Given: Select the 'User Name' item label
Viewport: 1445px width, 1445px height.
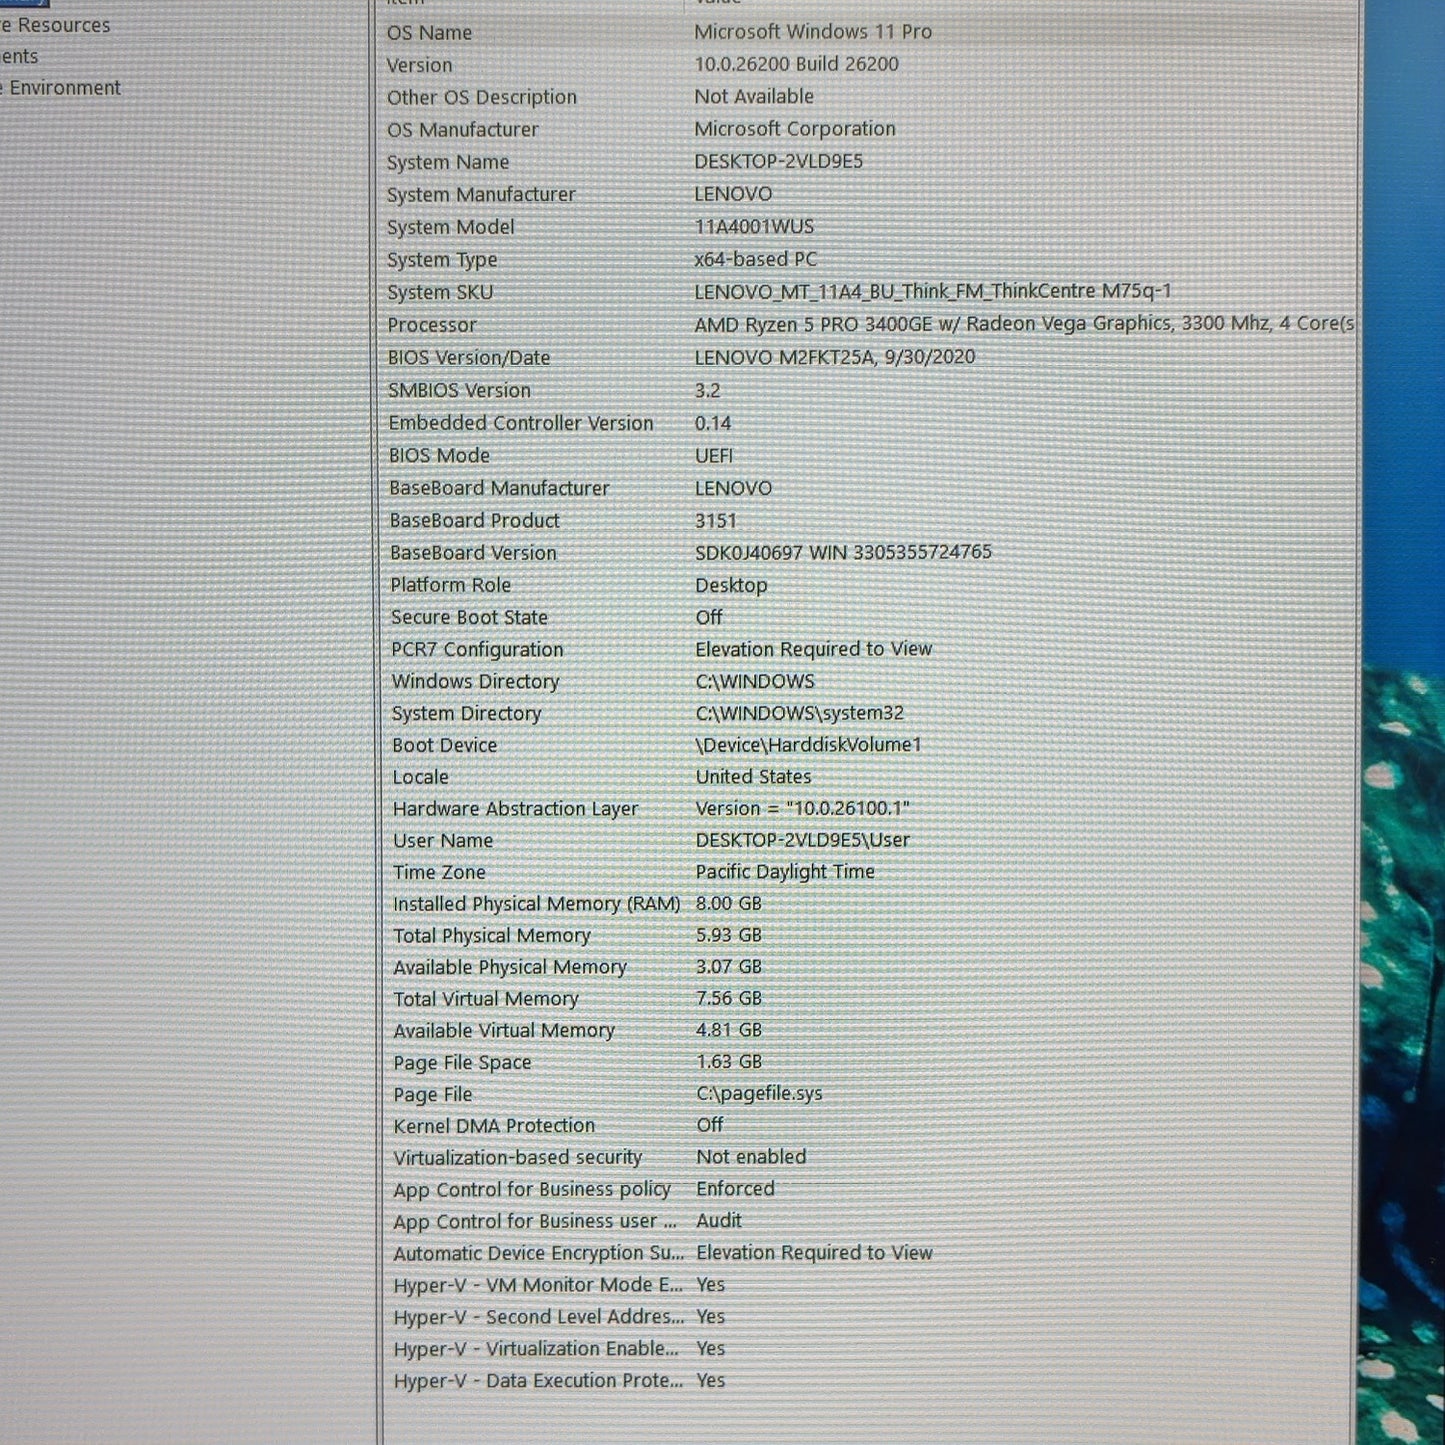Looking at the screenshot, I should pos(443,841).
